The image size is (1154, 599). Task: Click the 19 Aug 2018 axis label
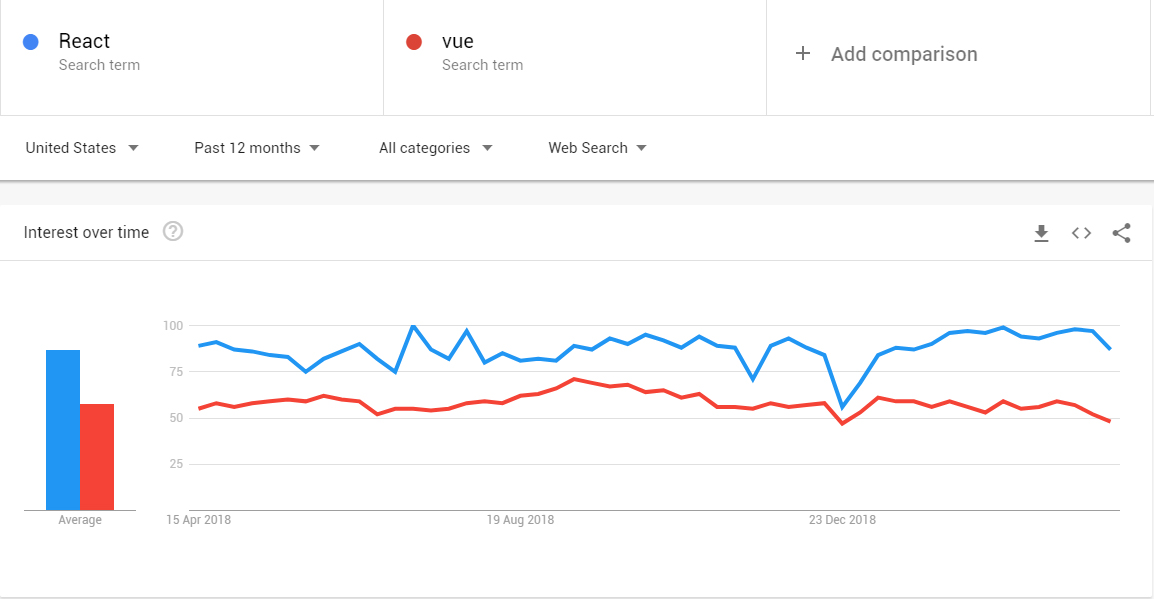tap(520, 520)
